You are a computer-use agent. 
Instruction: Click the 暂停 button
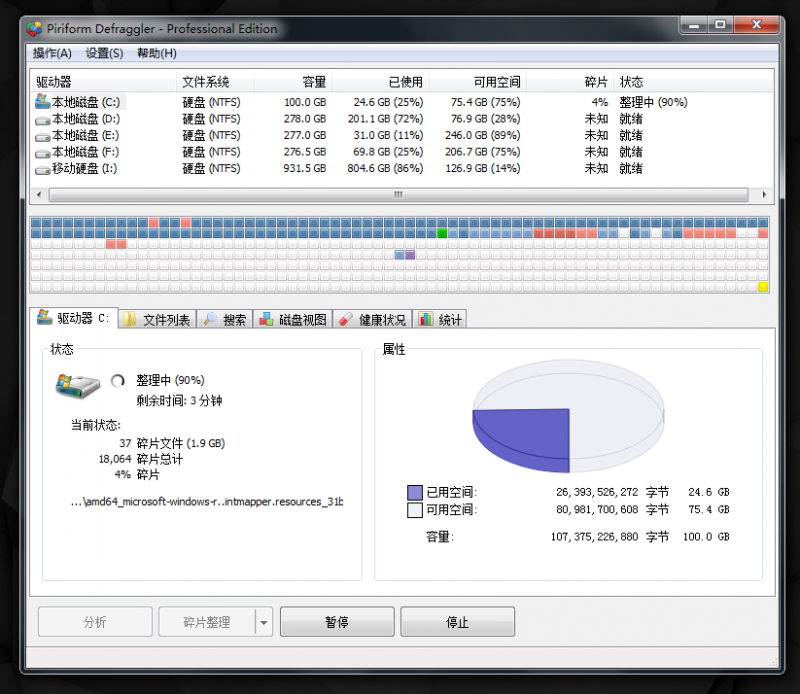[337, 622]
